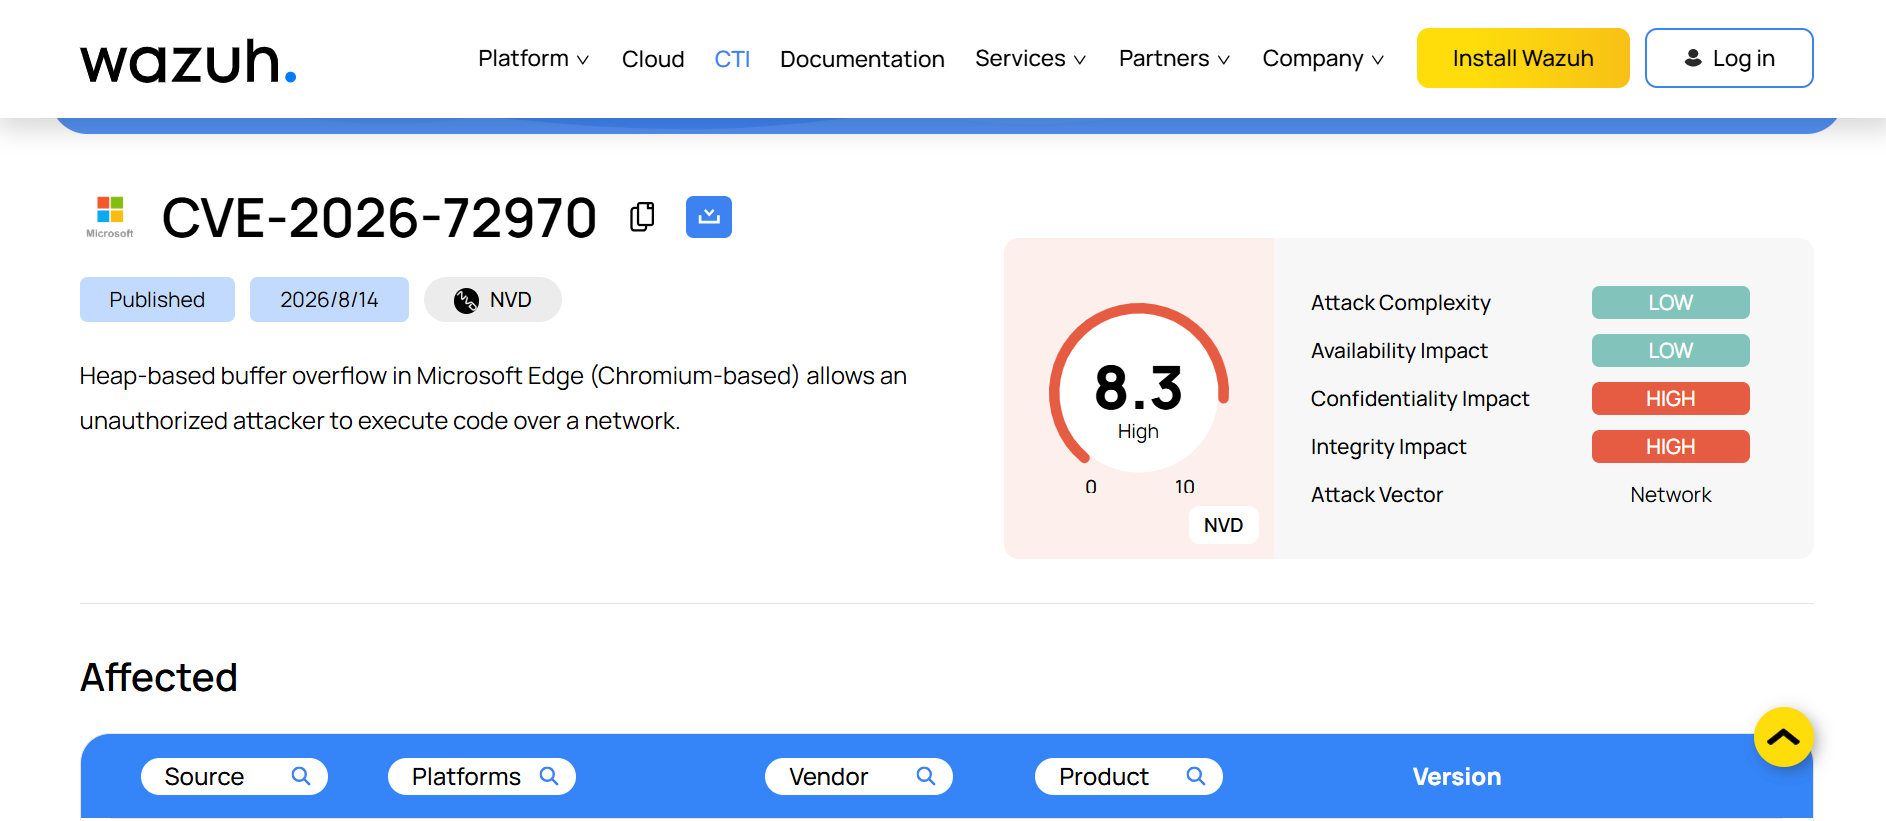Copy the CVE-2026-72970 identifier

coord(642,217)
